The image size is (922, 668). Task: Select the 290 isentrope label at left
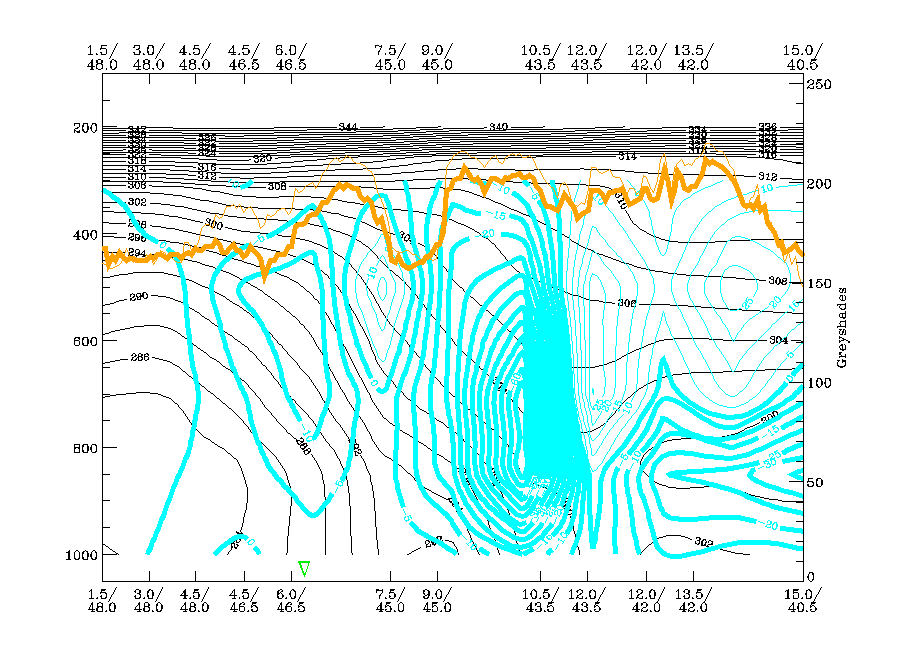click(x=139, y=298)
